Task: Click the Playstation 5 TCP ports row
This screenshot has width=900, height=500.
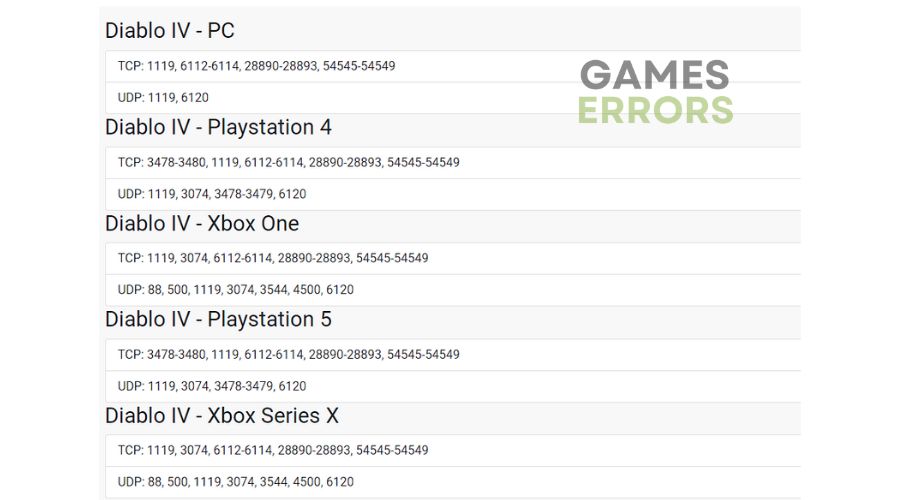Action: (453, 355)
